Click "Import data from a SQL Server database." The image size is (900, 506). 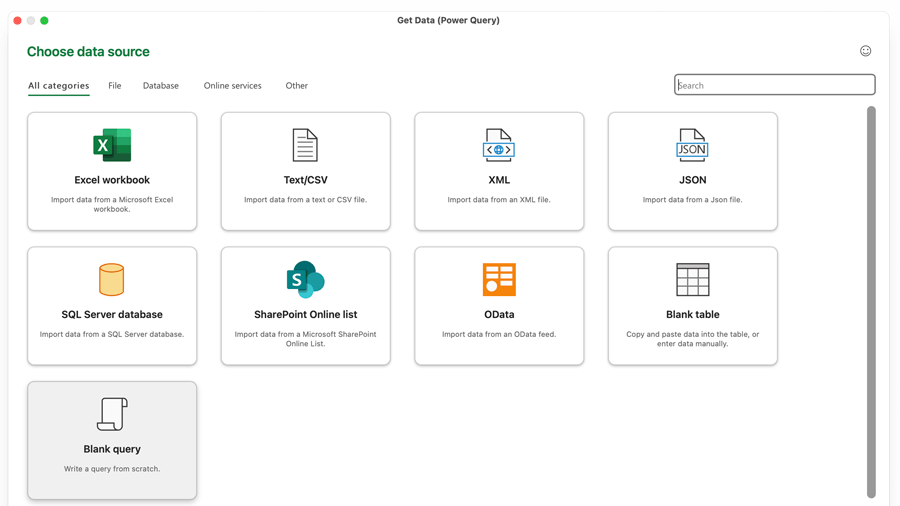pos(112,334)
